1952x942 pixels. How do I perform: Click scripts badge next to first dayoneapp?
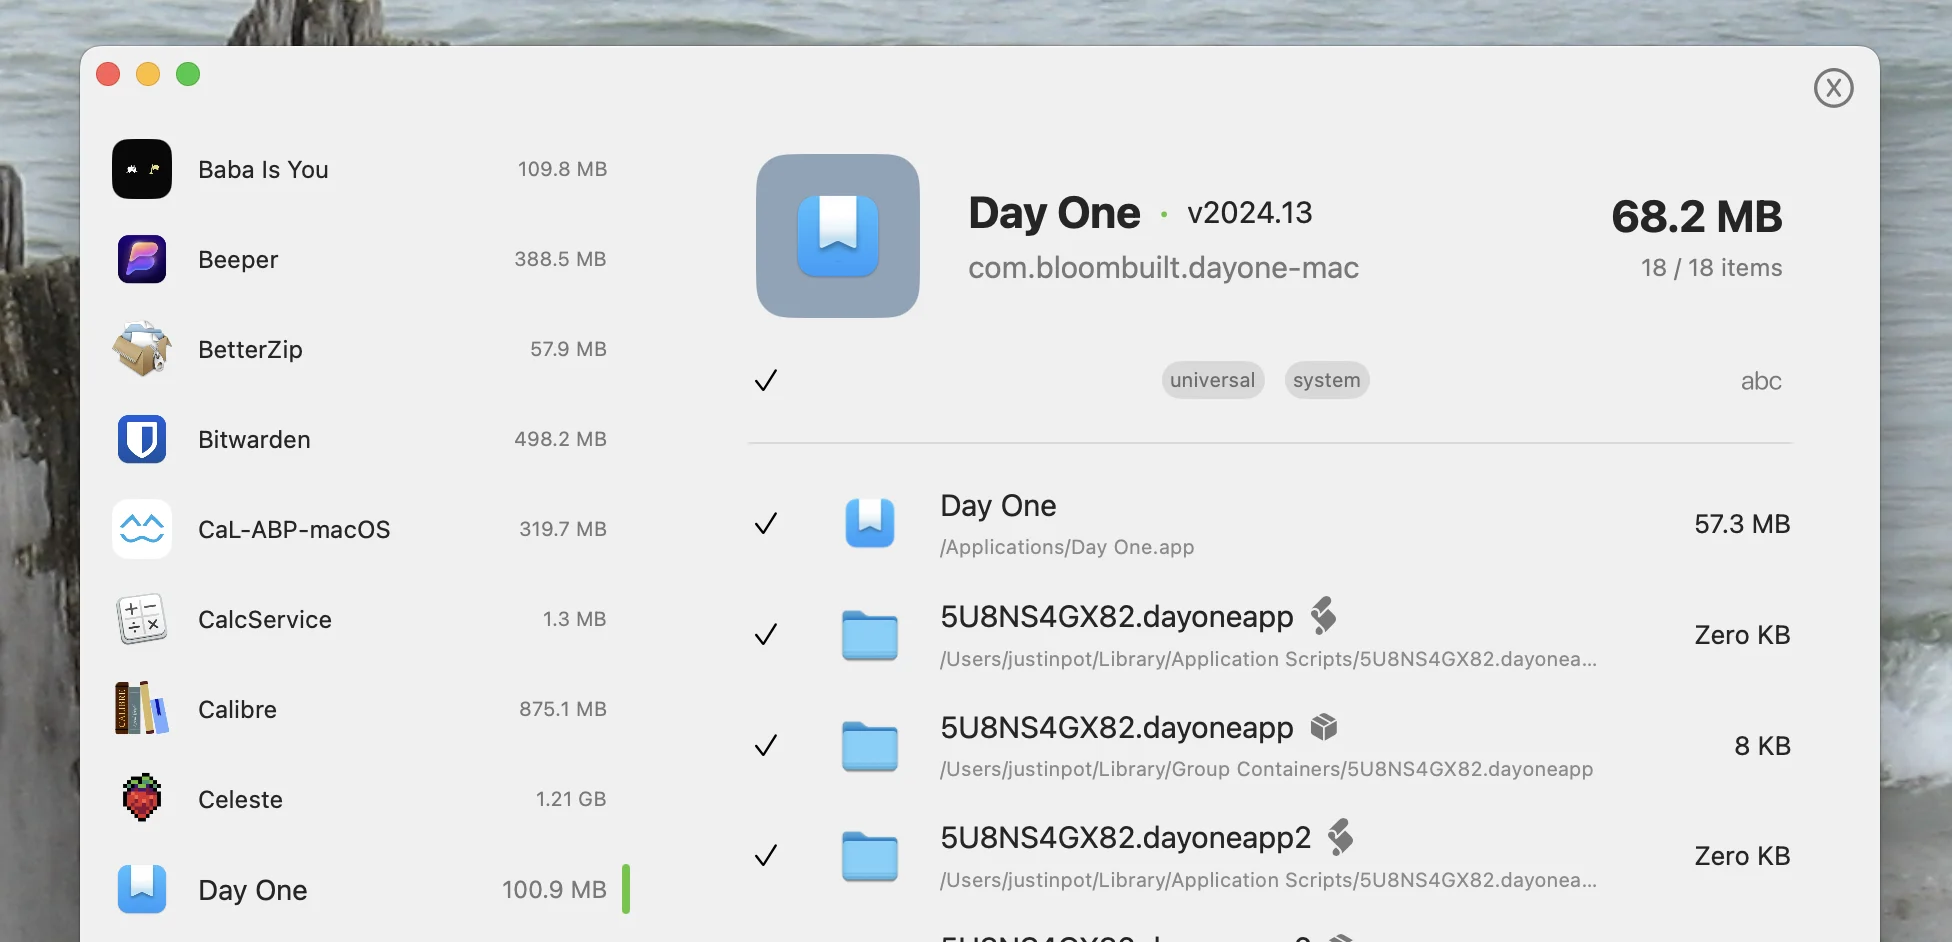pos(1323,616)
